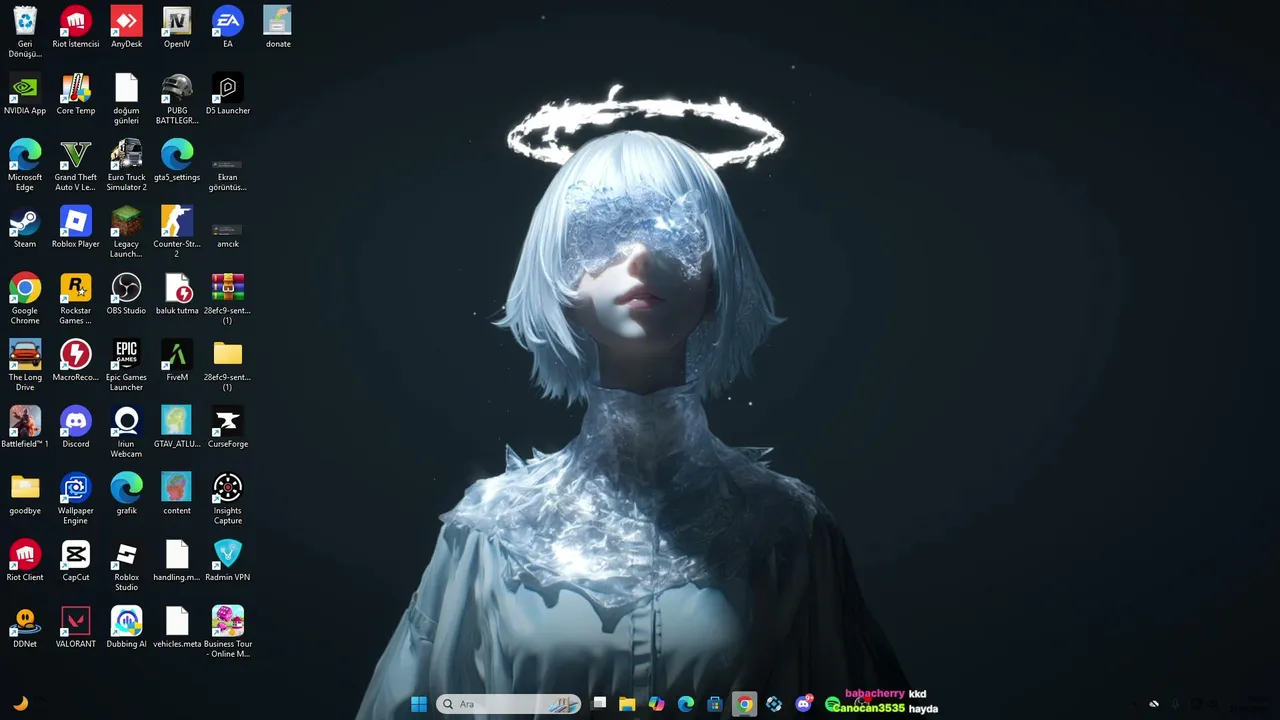
Task: Select the D5 Launcher desktop icon
Action: pyautogui.click(x=228, y=88)
